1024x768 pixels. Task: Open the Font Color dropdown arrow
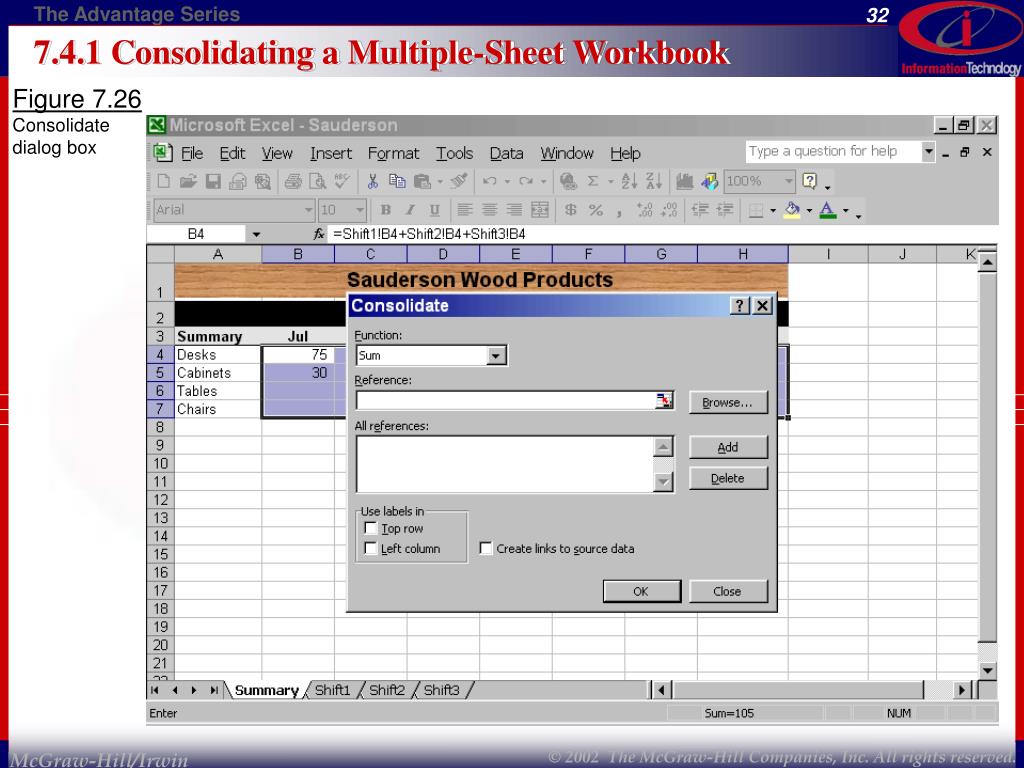[x=845, y=210]
